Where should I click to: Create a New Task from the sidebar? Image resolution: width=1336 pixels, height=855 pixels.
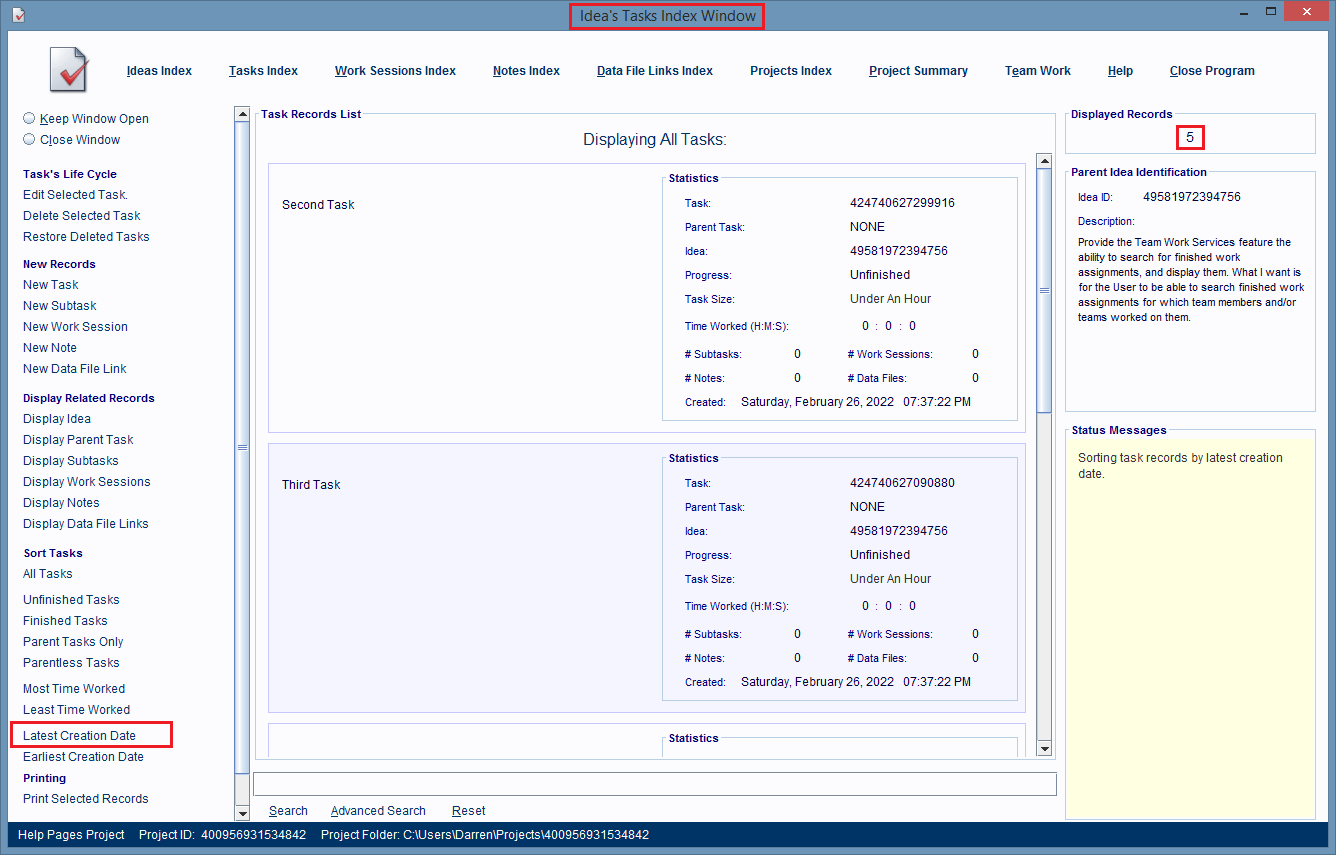tap(51, 285)
